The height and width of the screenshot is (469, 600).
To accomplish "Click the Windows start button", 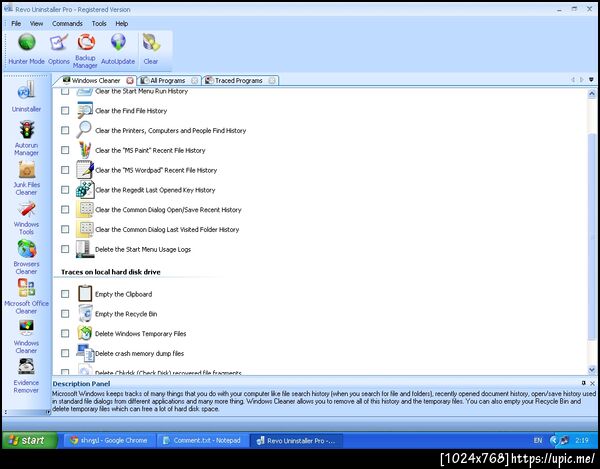I will 30,440.
